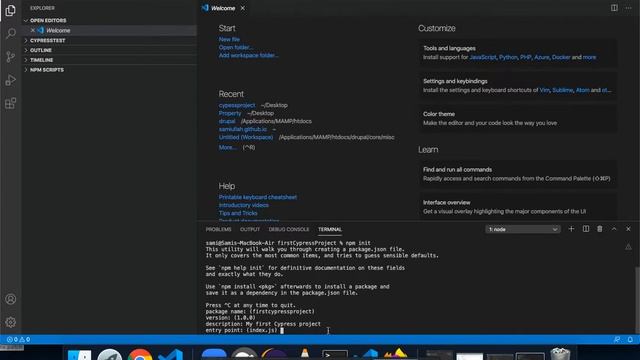
Task: Install Python language support link
Action: point(508,57)
